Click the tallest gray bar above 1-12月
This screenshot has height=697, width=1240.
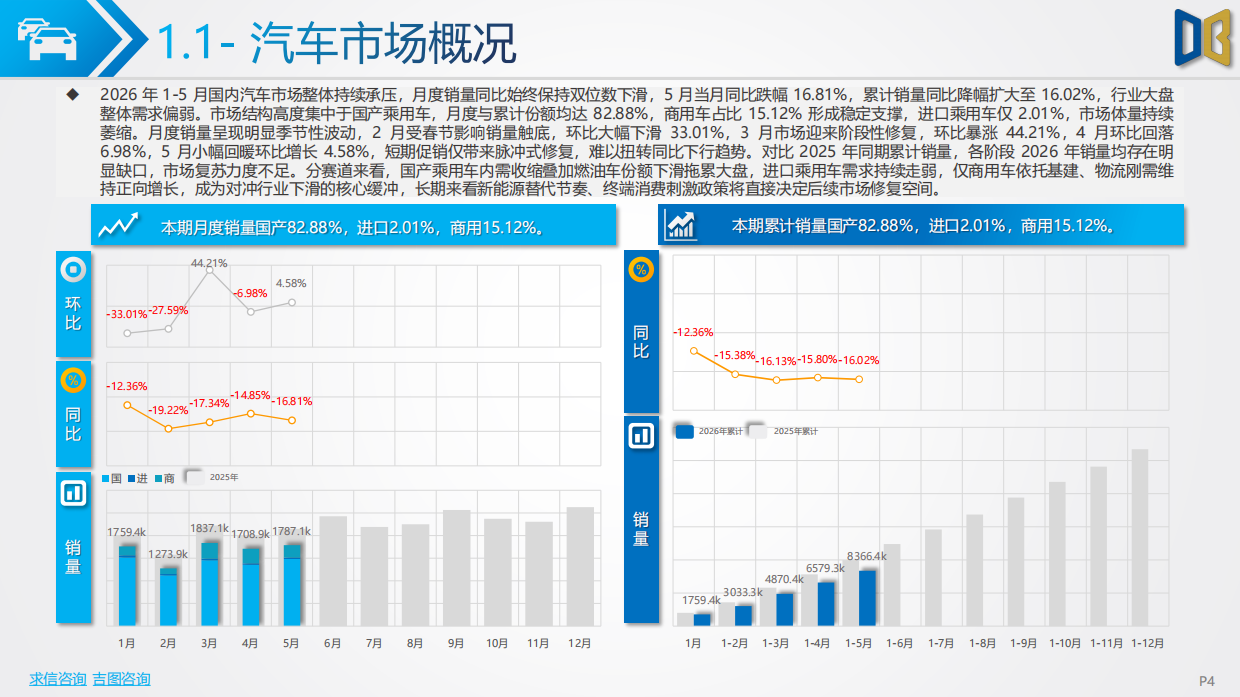click(x=1140, y=538)
